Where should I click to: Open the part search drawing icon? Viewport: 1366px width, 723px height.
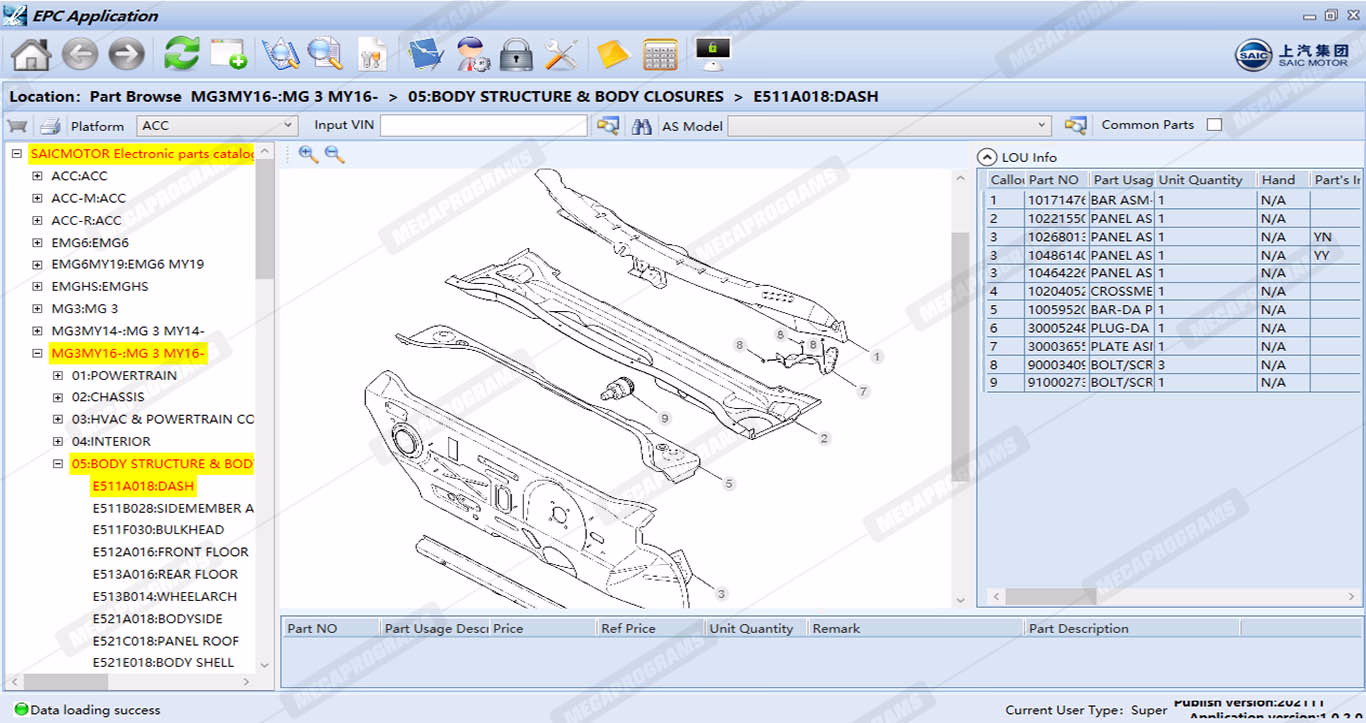[281, 54]
